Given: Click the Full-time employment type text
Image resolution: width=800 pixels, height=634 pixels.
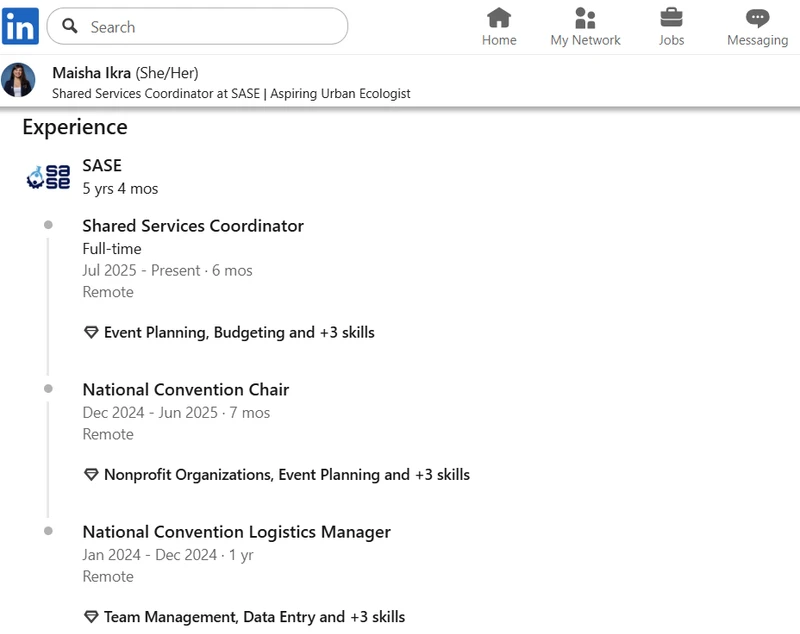Looking at the screenshot, I should click(112, 249).
